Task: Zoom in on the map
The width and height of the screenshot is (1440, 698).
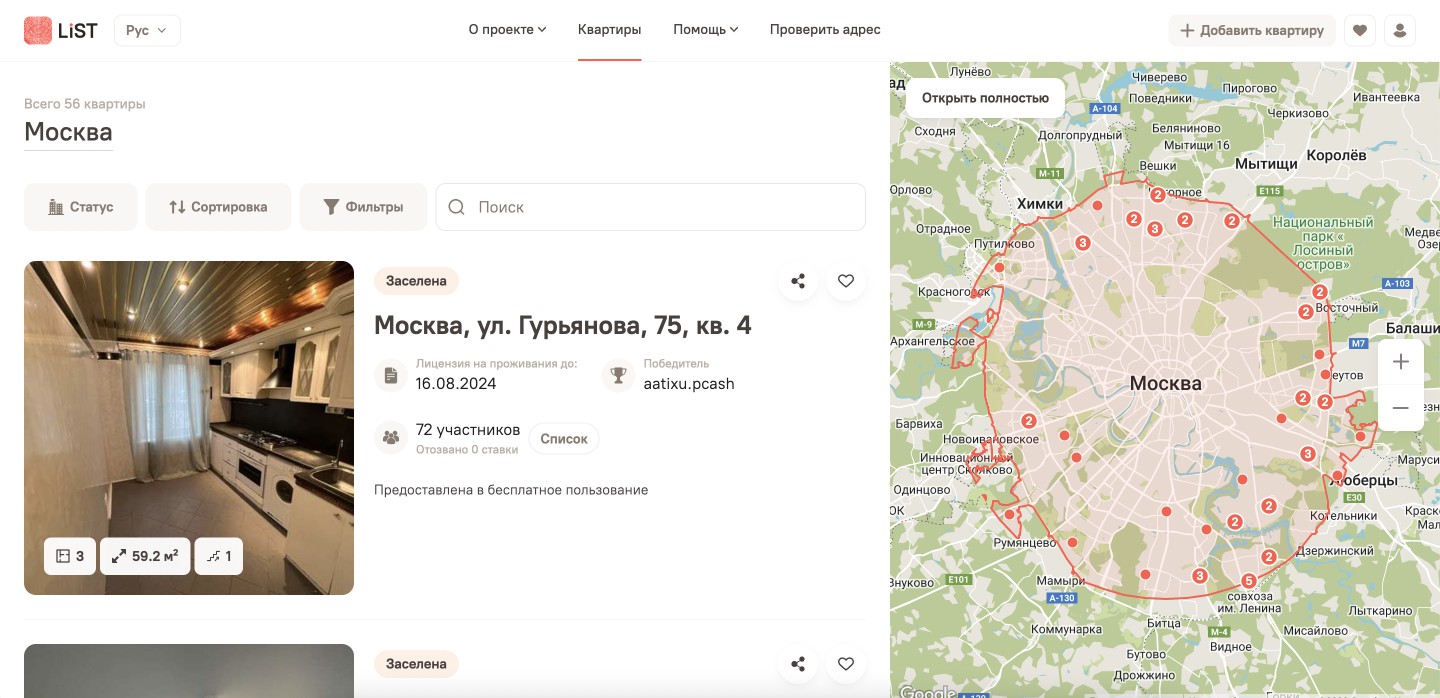Action: point(1401,361)
